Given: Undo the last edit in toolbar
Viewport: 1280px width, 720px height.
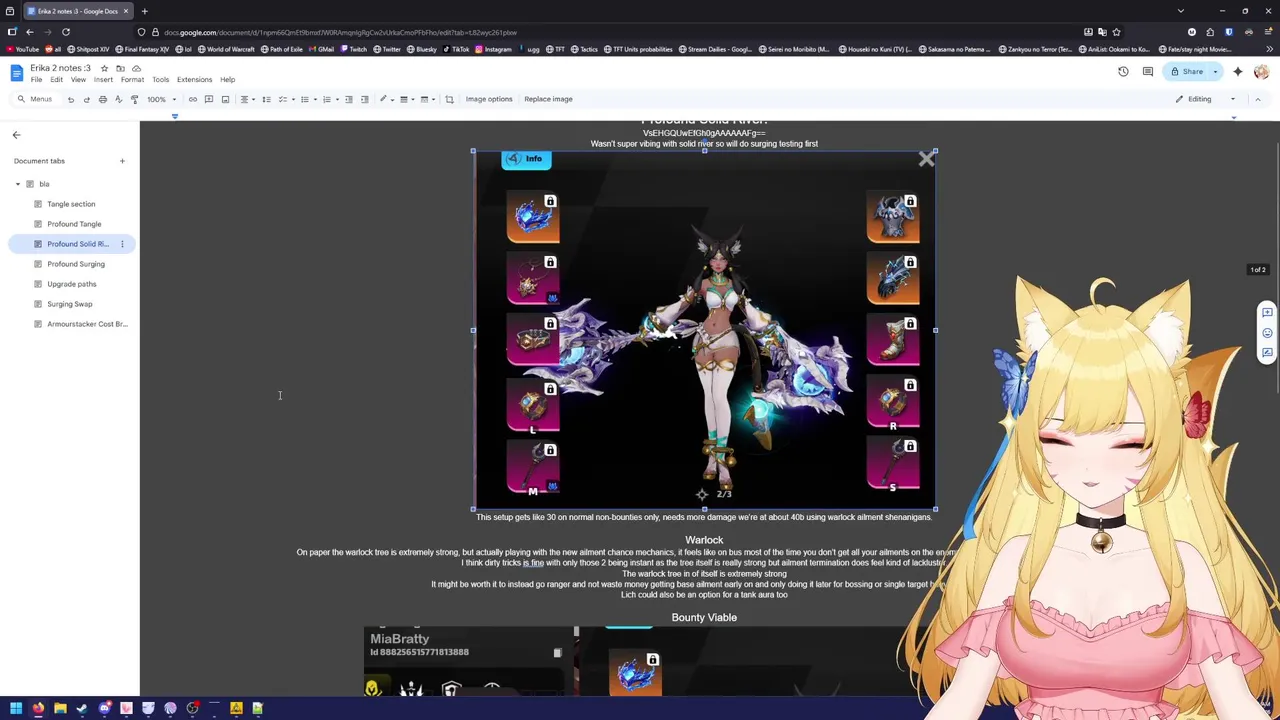Looking at the screenshot, I should 70,99.
